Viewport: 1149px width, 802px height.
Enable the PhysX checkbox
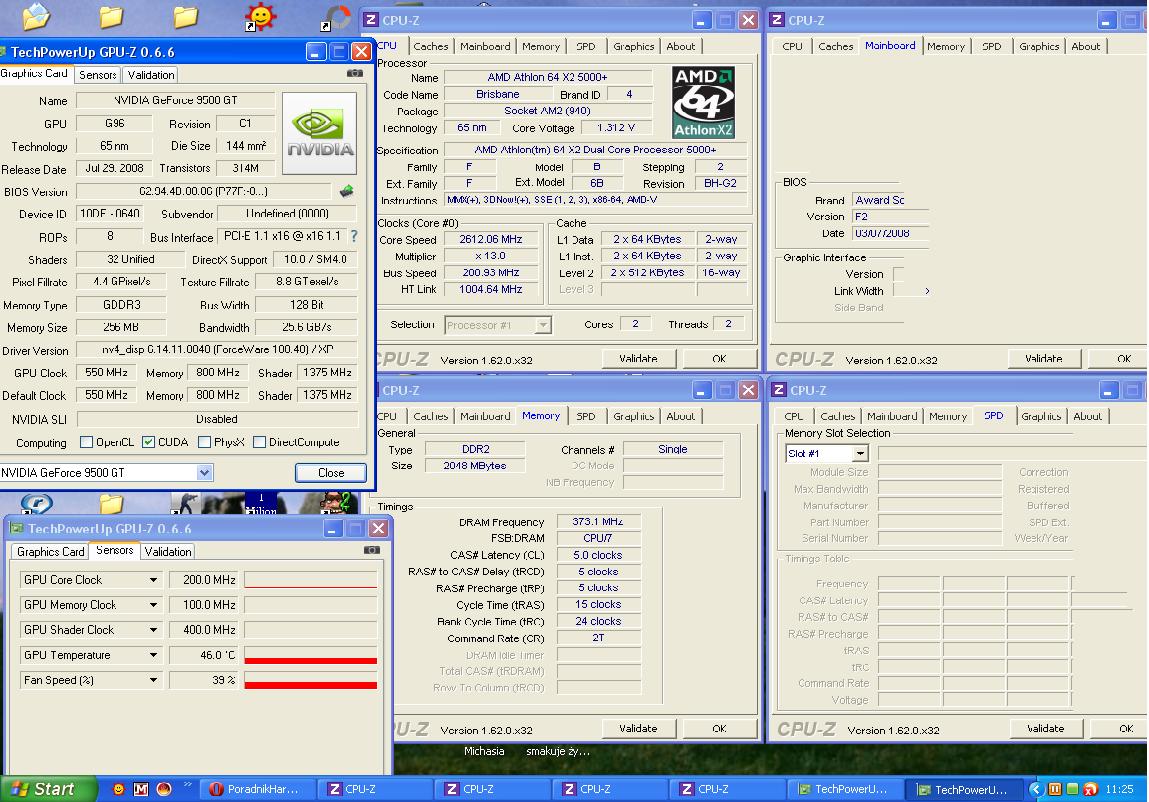[x=204, y=442]
